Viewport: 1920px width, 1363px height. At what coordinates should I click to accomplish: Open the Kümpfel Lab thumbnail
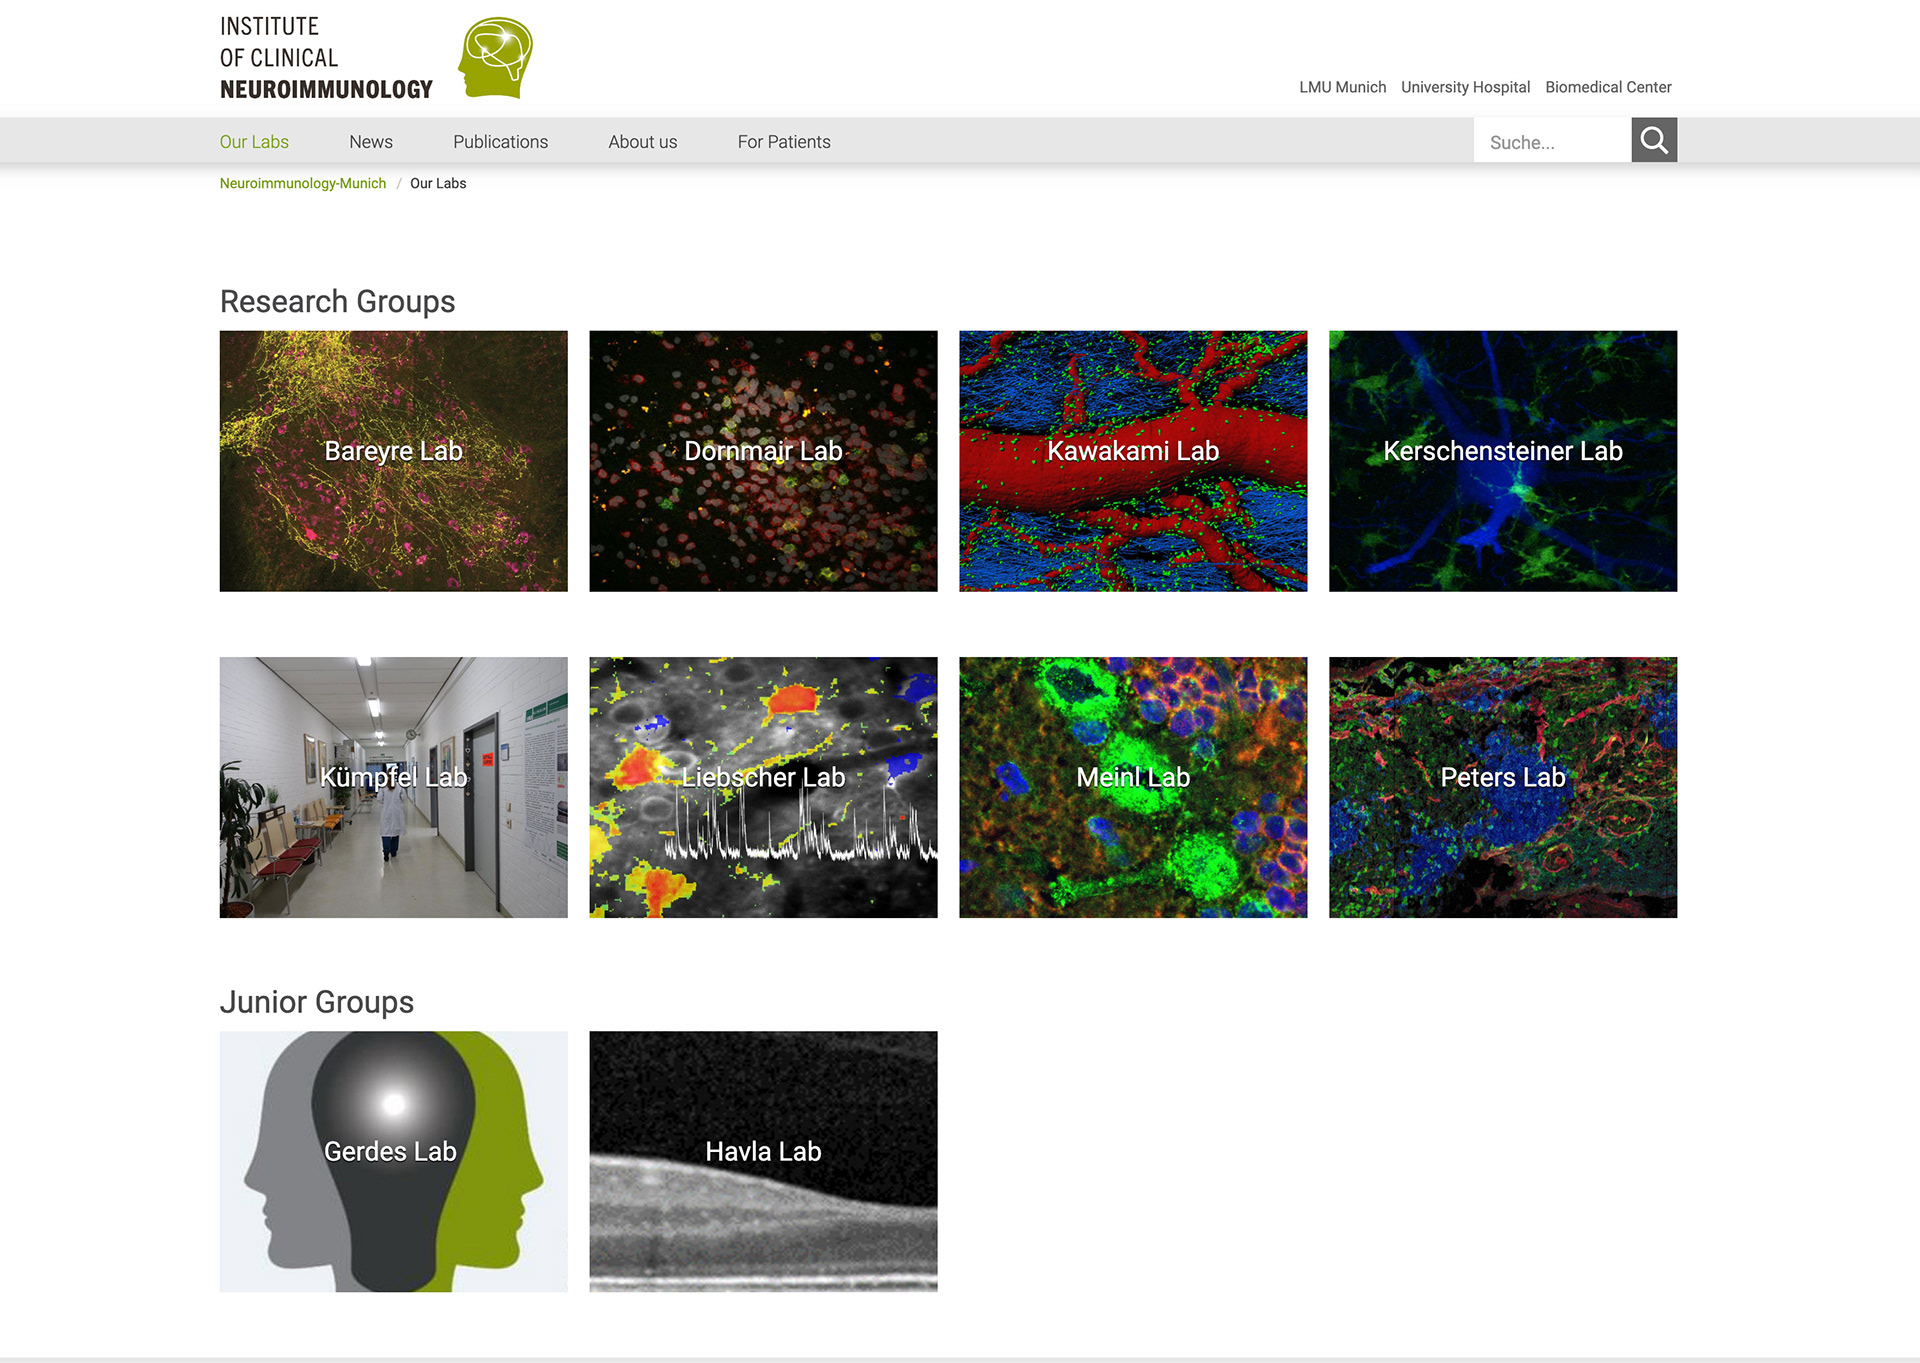point(394,787)
